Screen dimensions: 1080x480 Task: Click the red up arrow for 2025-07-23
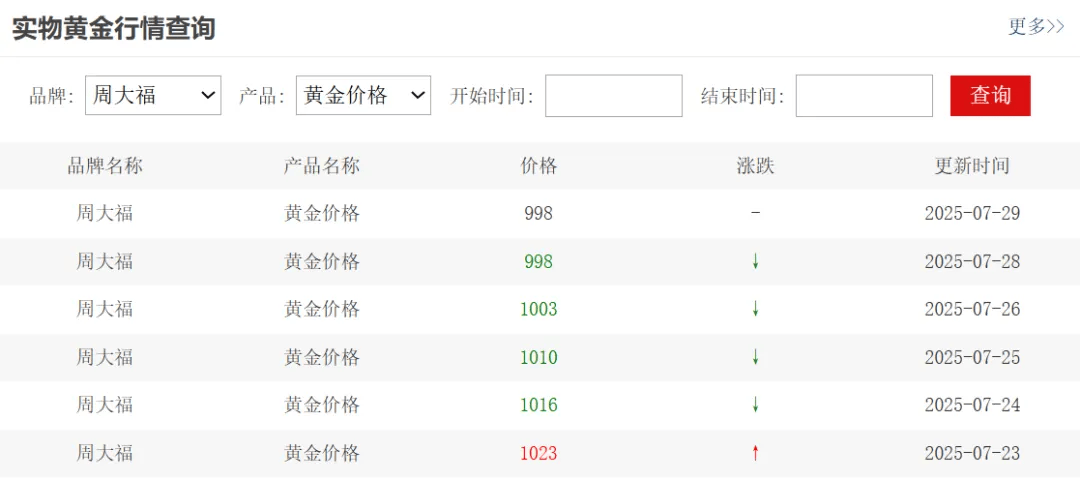coord(756,453)
